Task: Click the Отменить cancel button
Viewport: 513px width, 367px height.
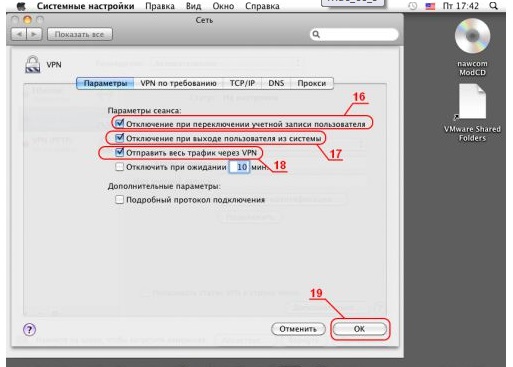Action: (x=298, y=329)
